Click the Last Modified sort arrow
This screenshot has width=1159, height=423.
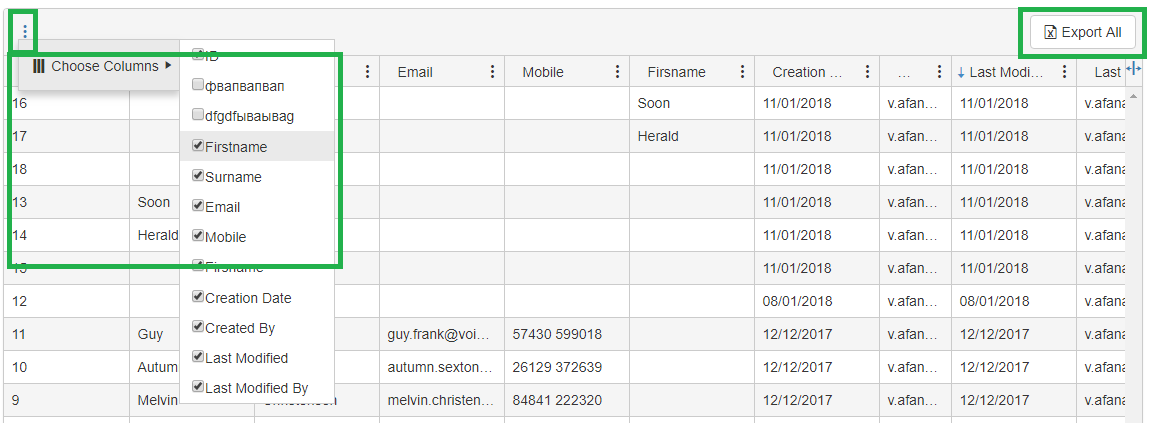click(x=961, y=72)
